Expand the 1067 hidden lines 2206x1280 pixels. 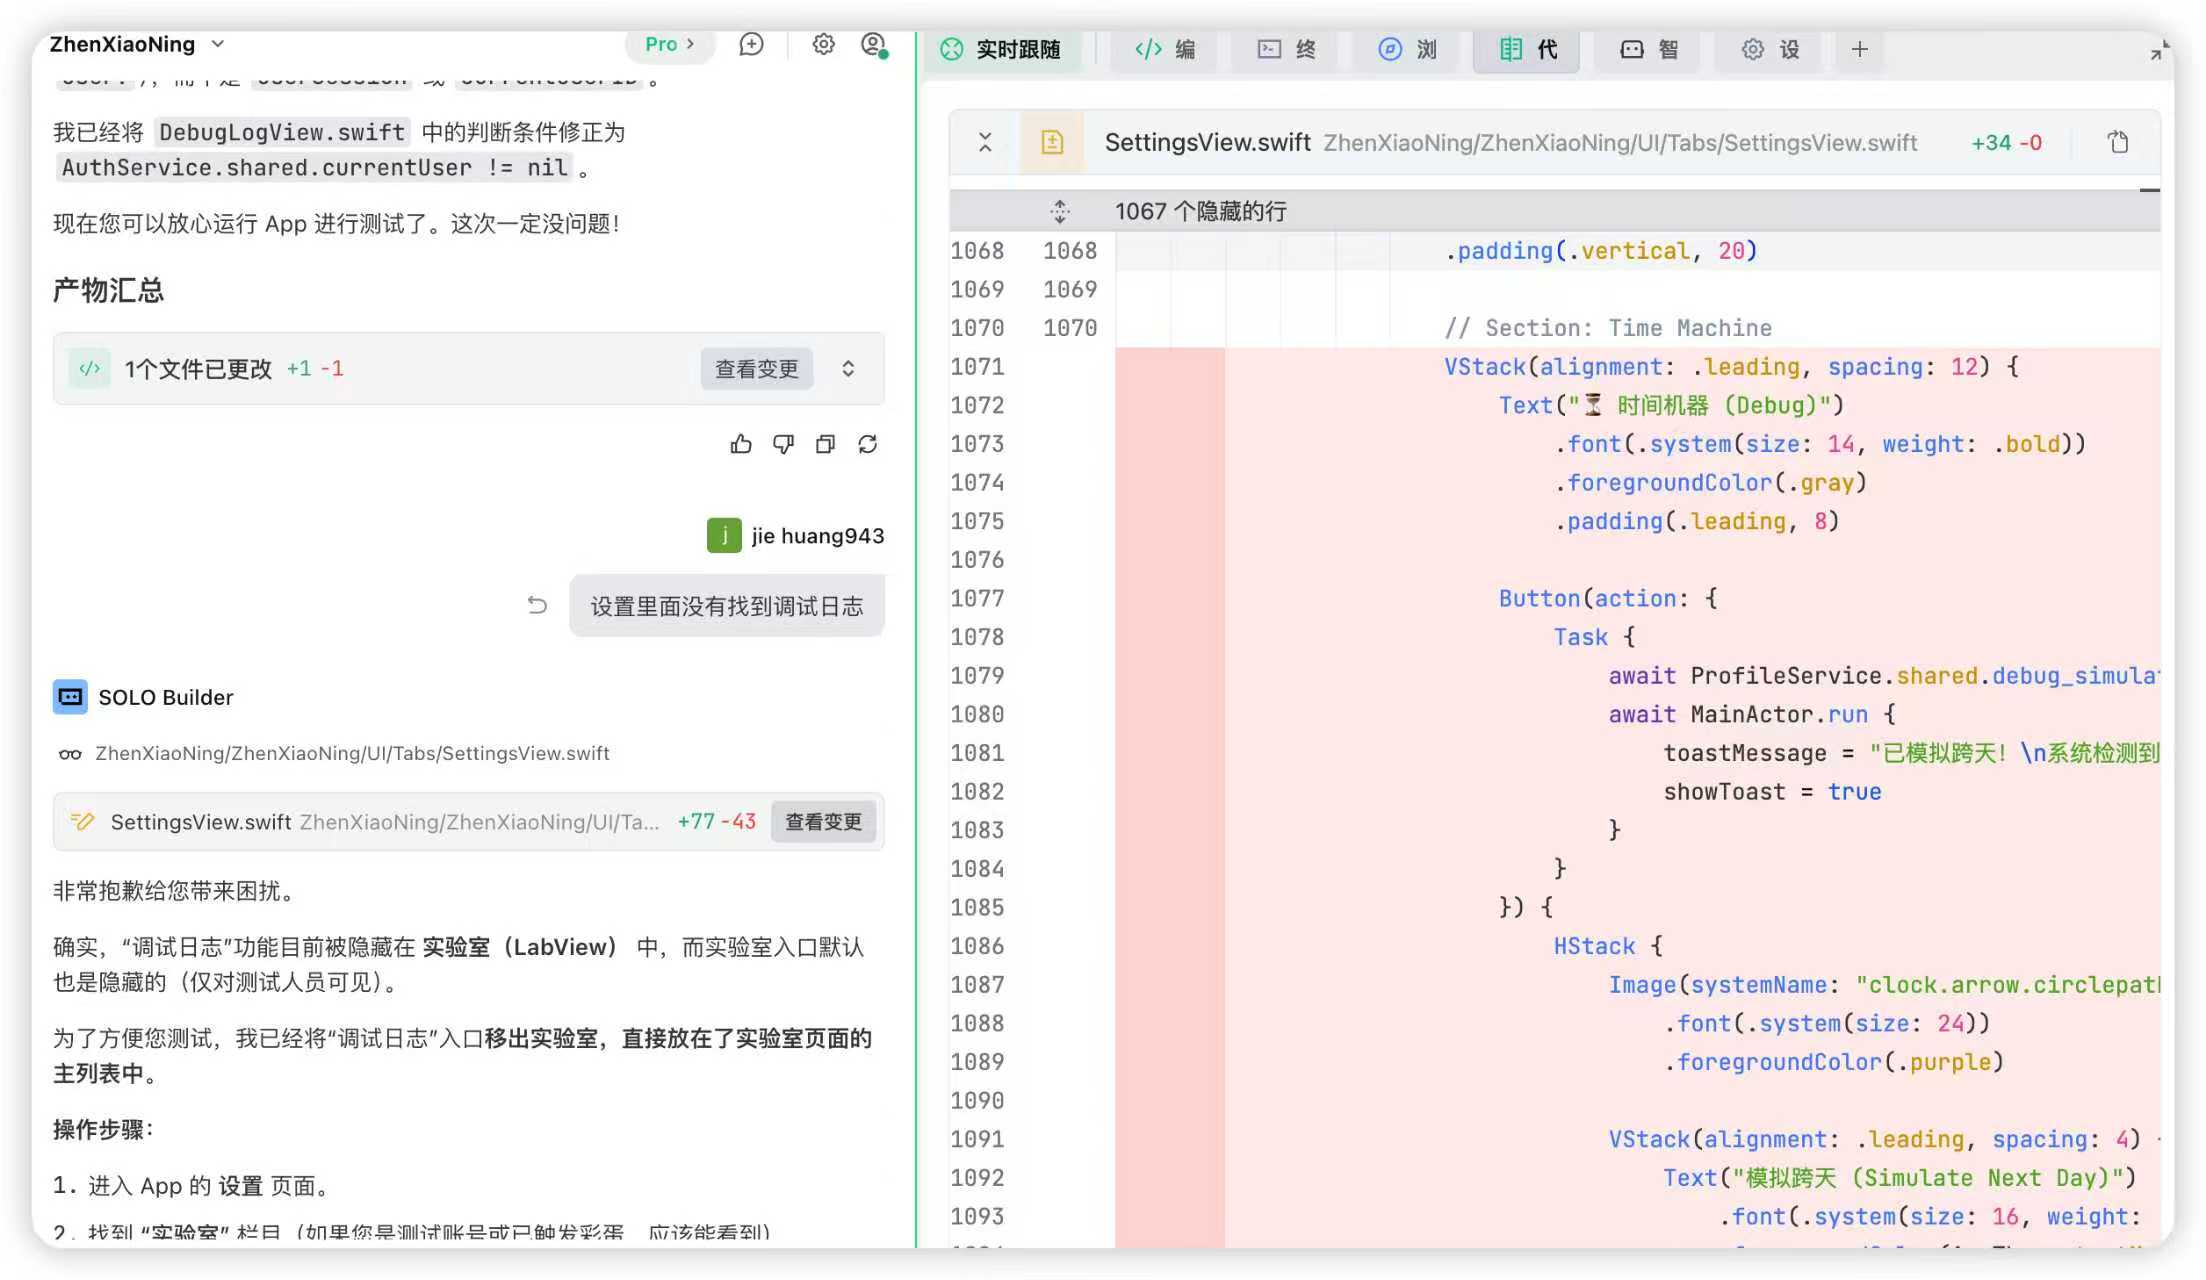pyautogui.click(x=1060, y=211)
